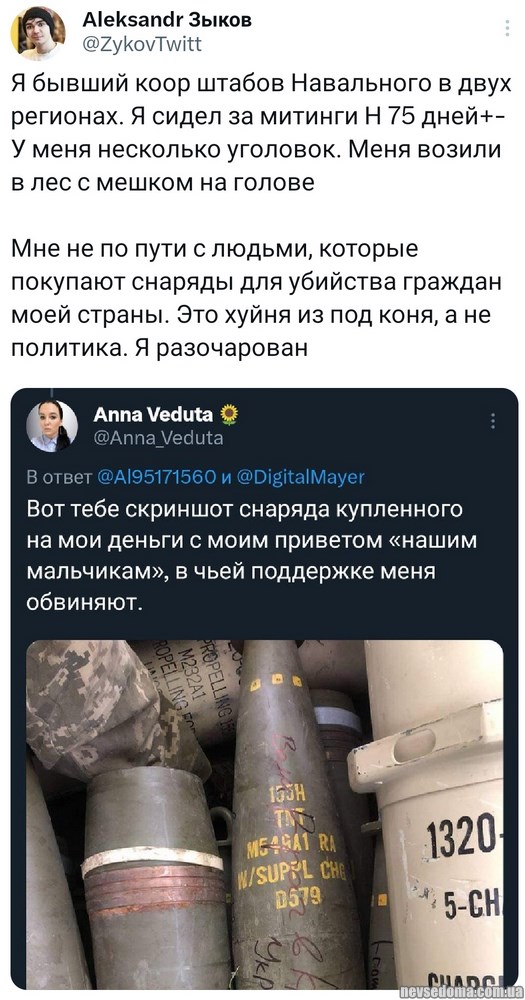The image size is (525, 1000).
Task: Open the @ZykovTwitt handle
Action: [x=142, y=43]
